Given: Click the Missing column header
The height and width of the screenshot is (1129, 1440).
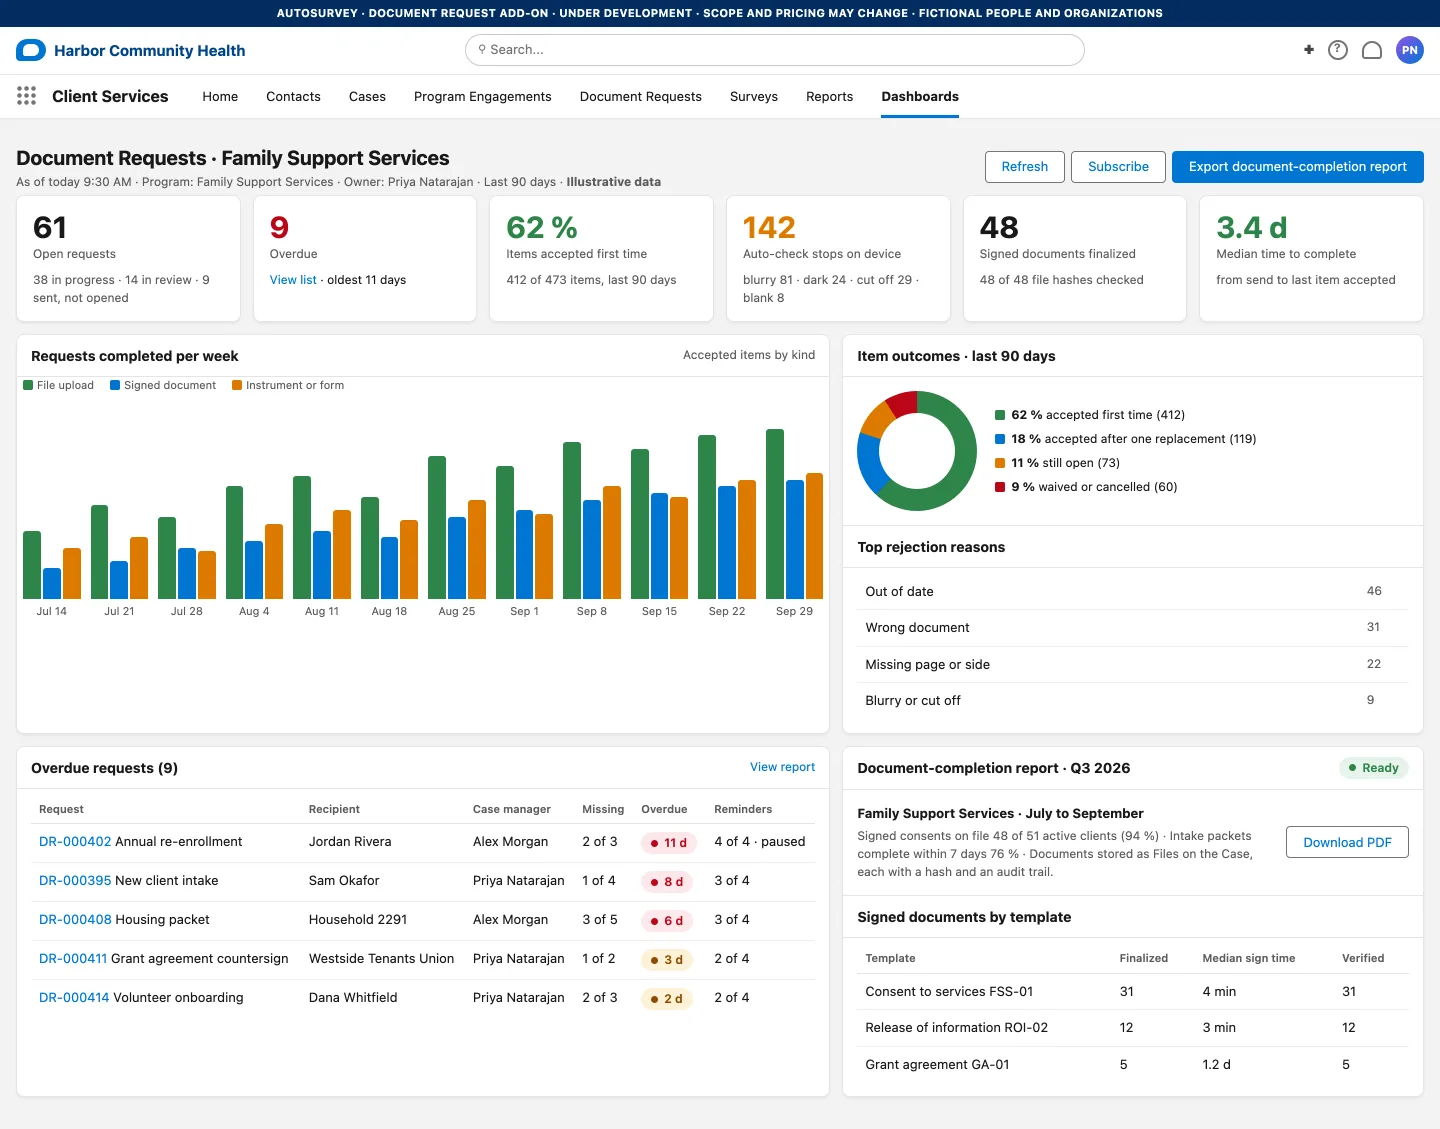Looking at the screenshot, I should tap(603, 809).
